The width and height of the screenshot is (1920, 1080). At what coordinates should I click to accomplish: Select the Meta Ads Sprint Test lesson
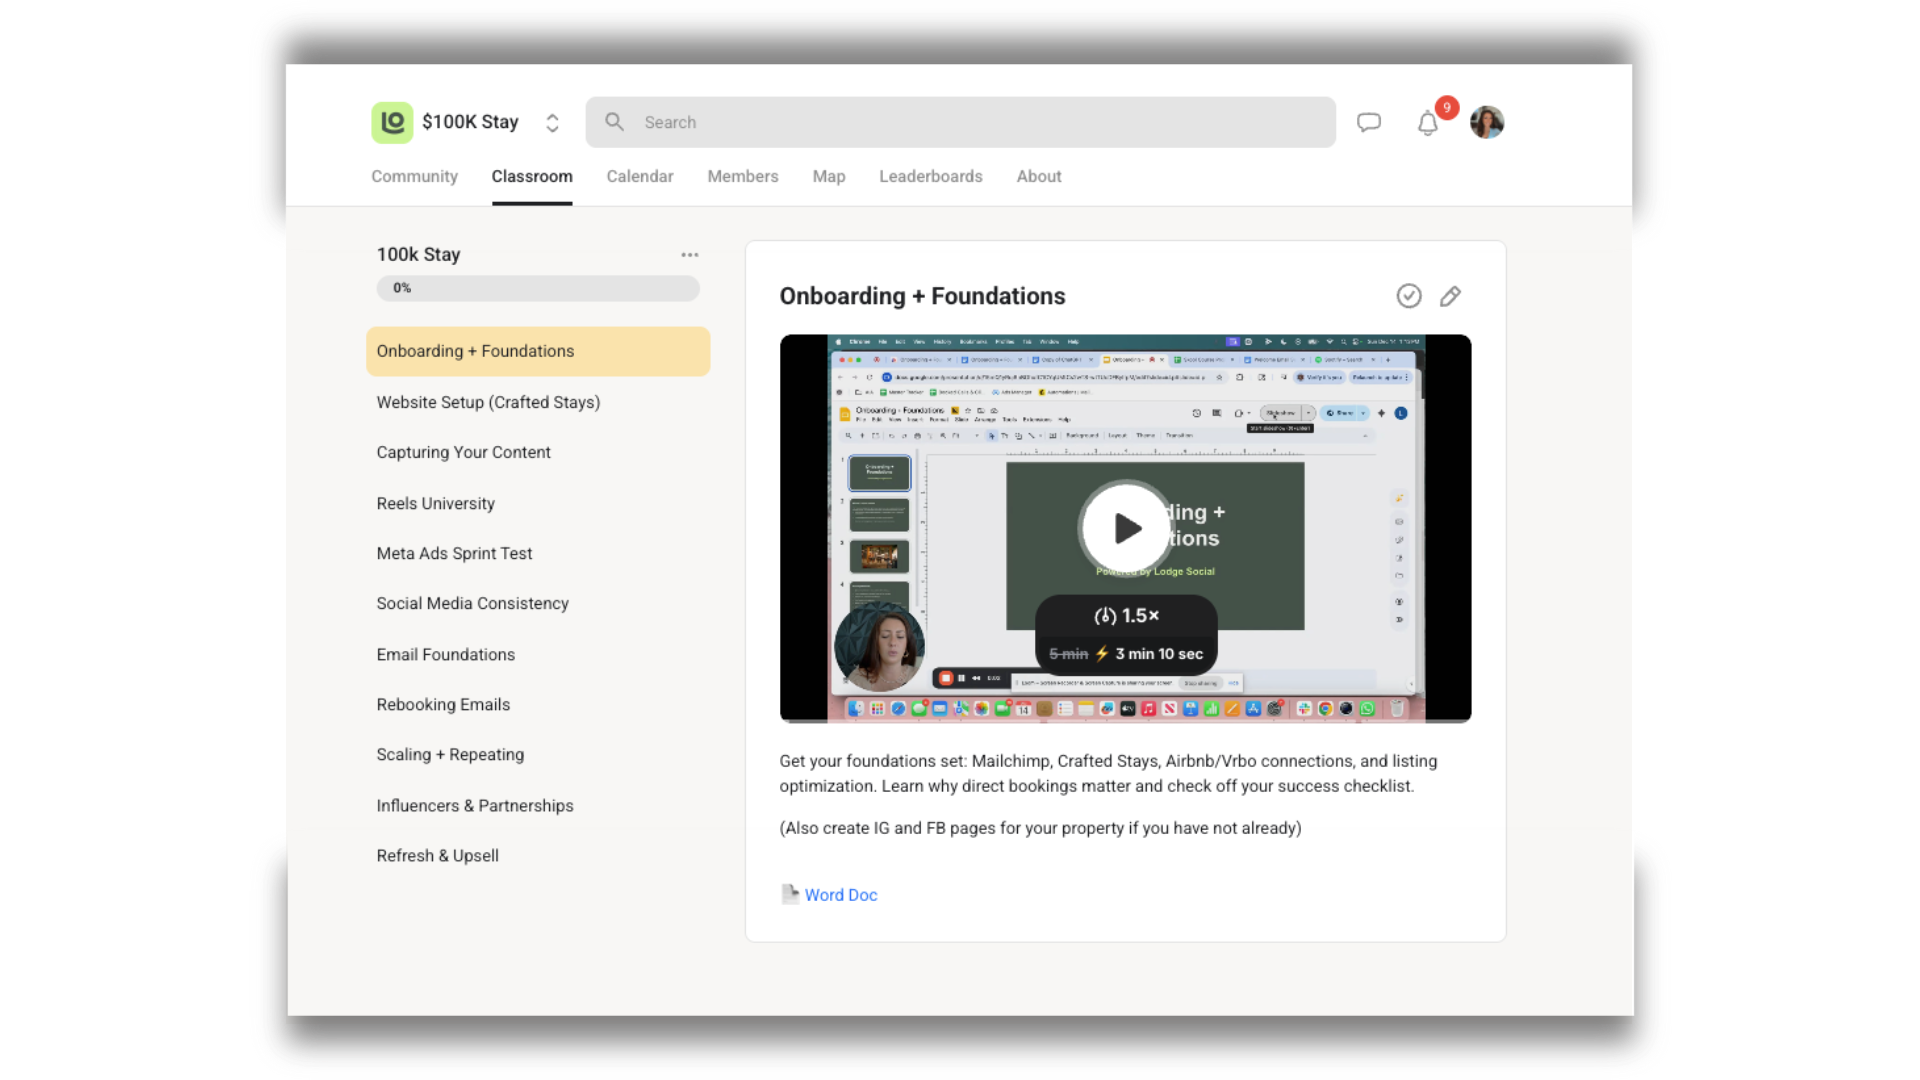point(454,553)
